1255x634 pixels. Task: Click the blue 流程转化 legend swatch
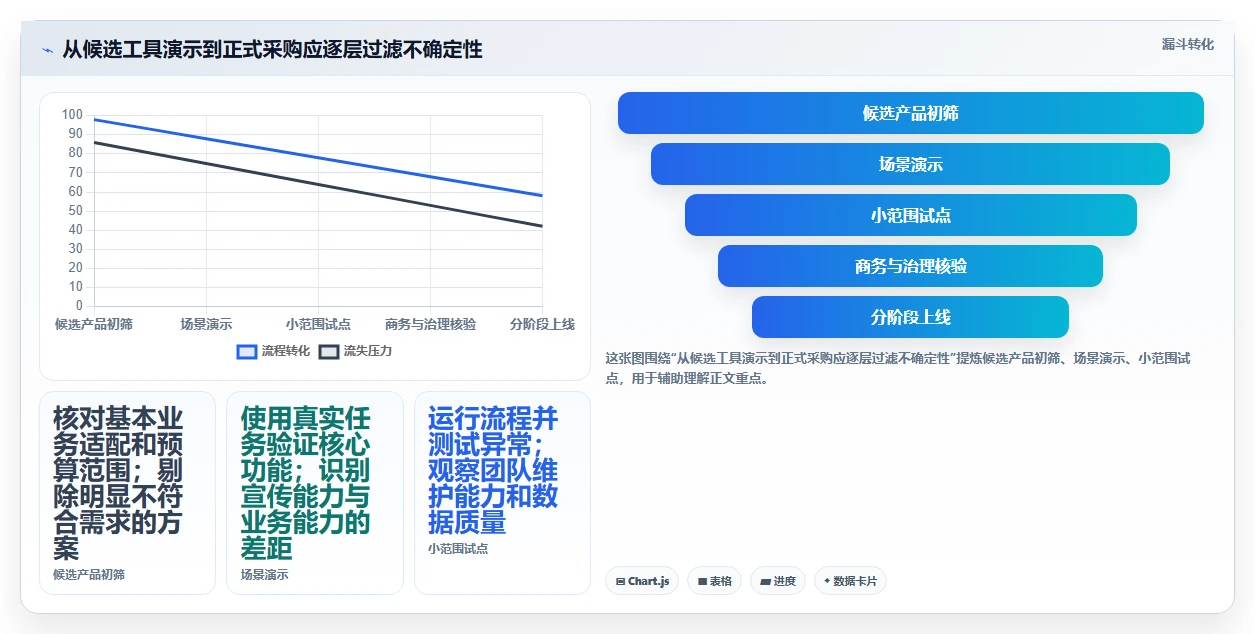click(x=247, y=351)
